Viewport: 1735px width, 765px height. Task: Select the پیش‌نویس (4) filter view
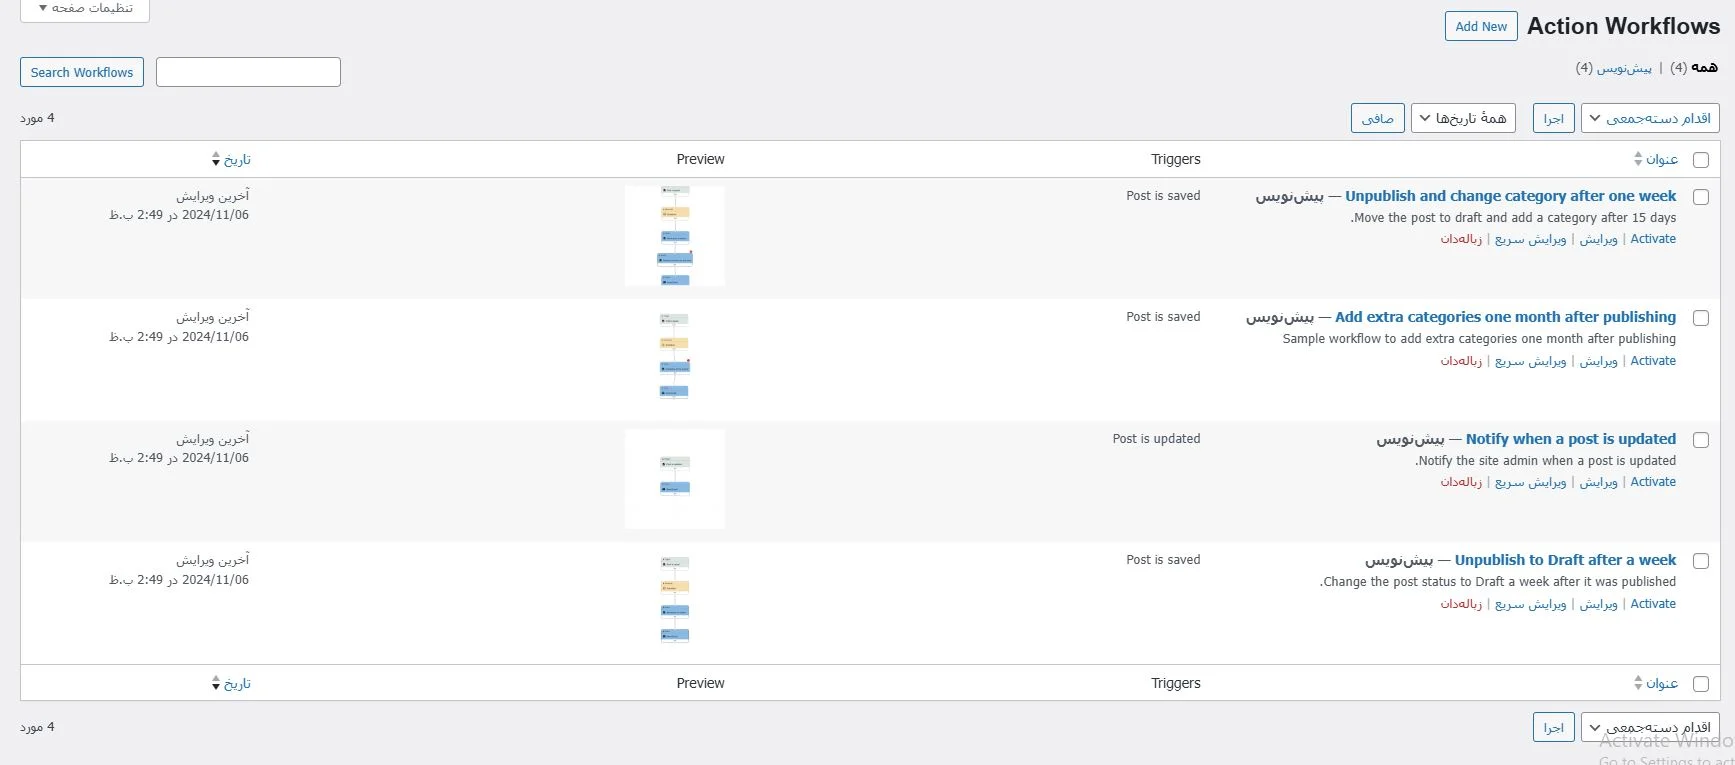click(1614, 67)
